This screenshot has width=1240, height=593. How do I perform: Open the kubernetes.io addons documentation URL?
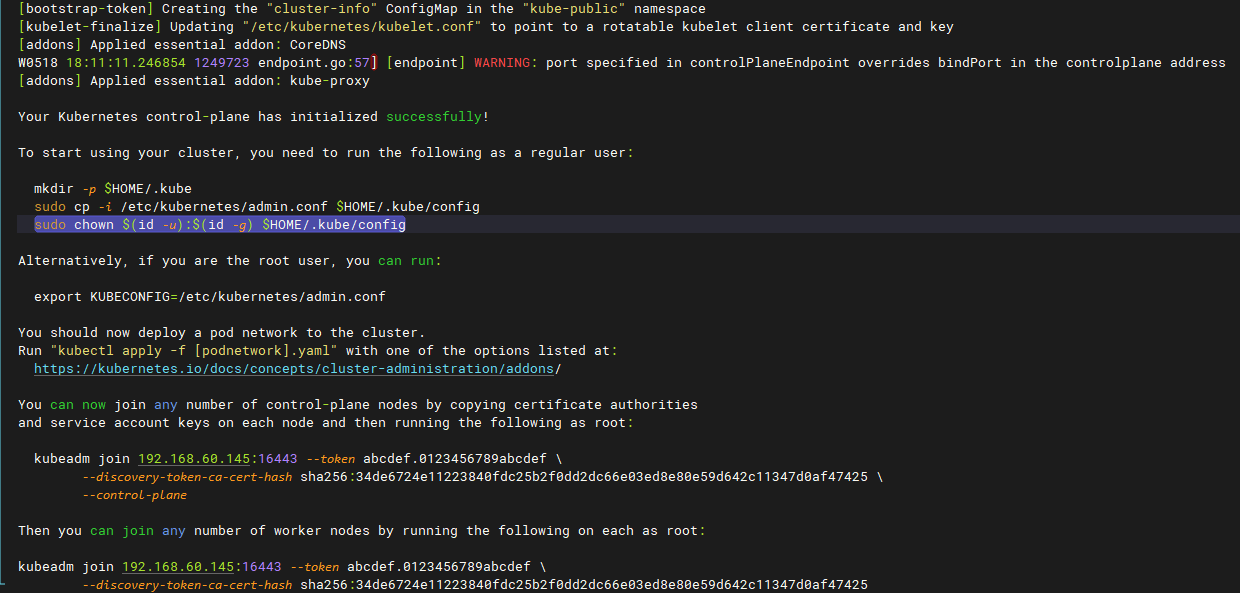pos(298,369)
